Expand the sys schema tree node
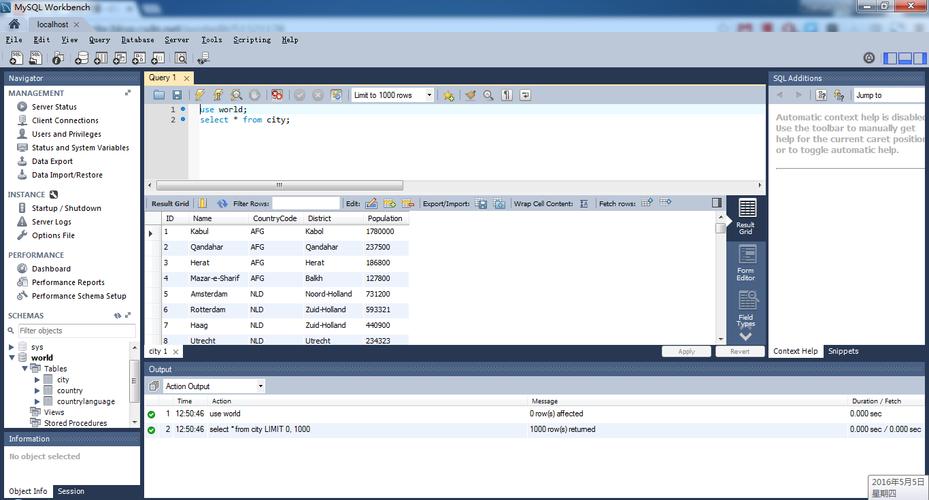 11,347
